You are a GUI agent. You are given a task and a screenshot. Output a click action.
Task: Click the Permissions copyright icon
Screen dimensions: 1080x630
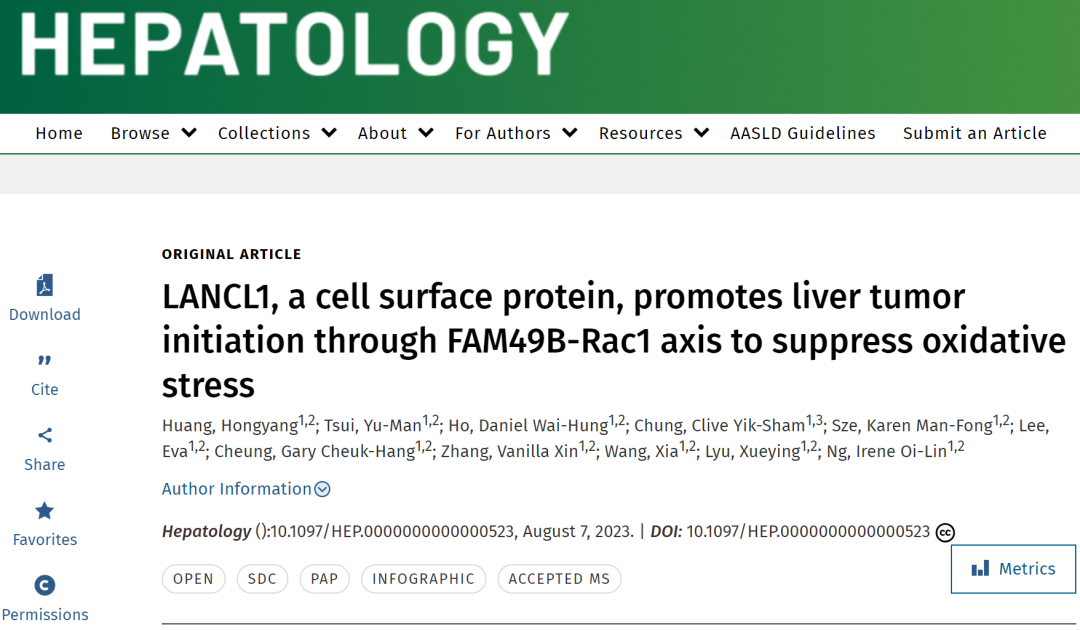[45, 586]
